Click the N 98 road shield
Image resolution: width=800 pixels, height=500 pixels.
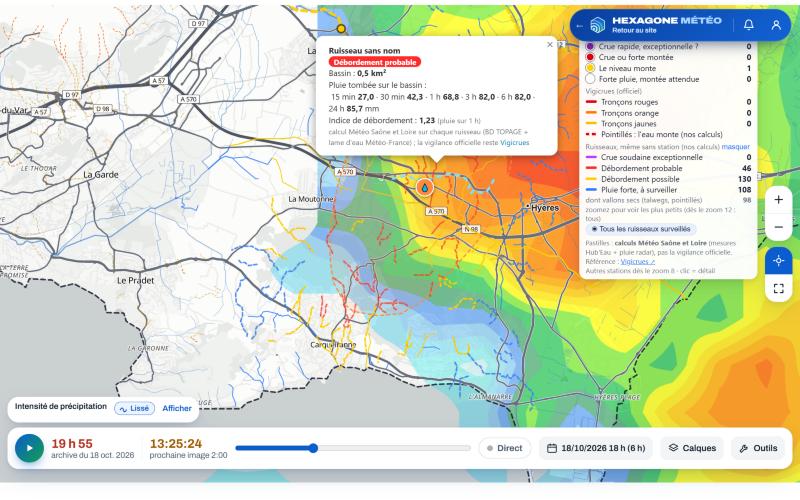click(x=470, y=229)
